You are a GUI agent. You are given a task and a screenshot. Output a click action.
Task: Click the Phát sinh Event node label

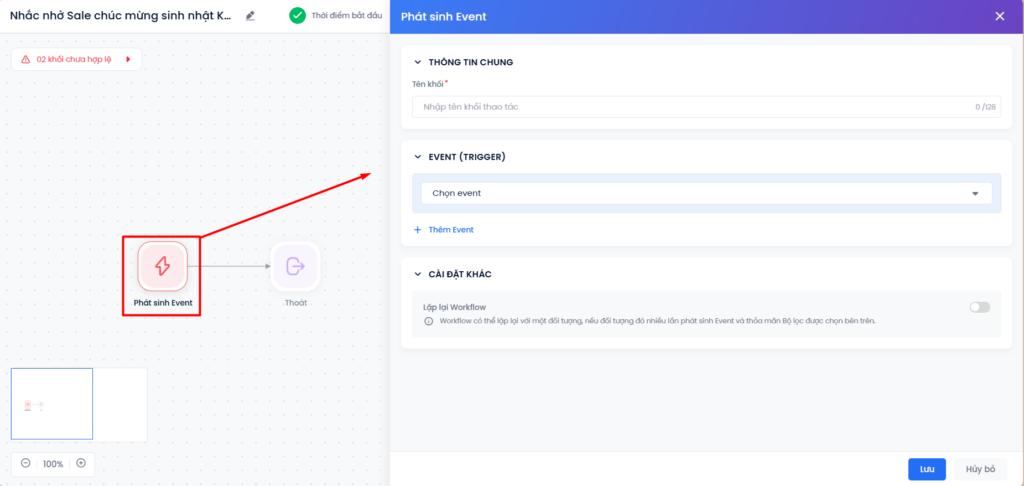(163, 303)
